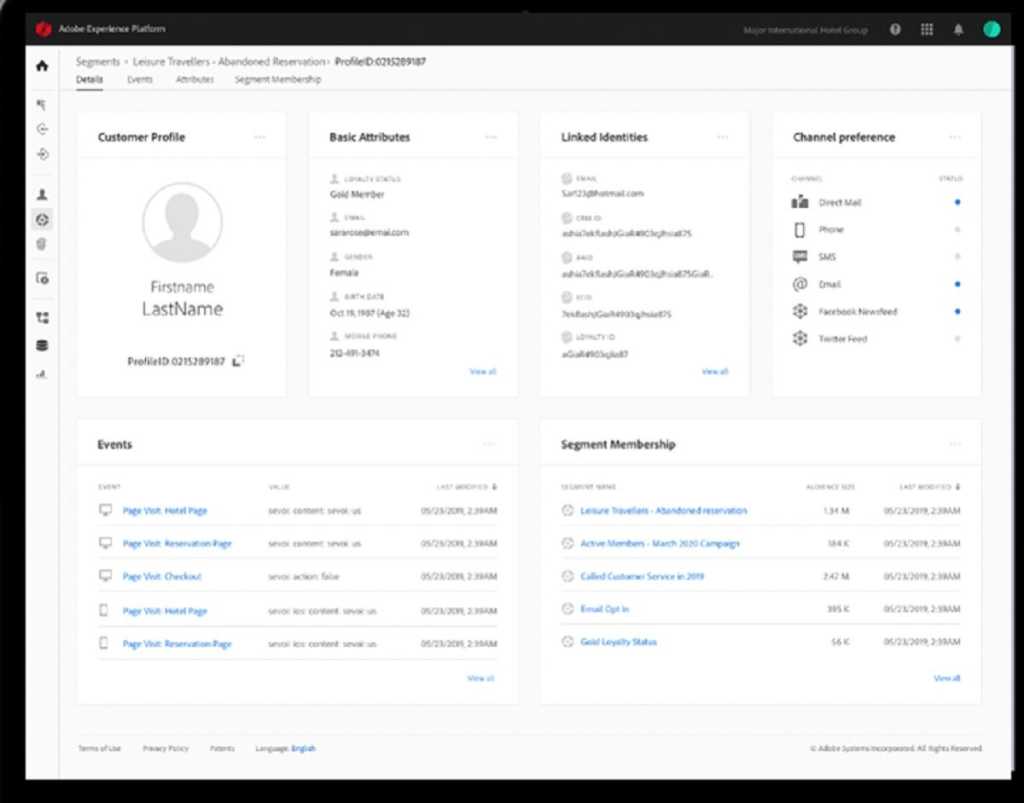Toggle Facebook Newsfeed status indicator

pos(957,311)
